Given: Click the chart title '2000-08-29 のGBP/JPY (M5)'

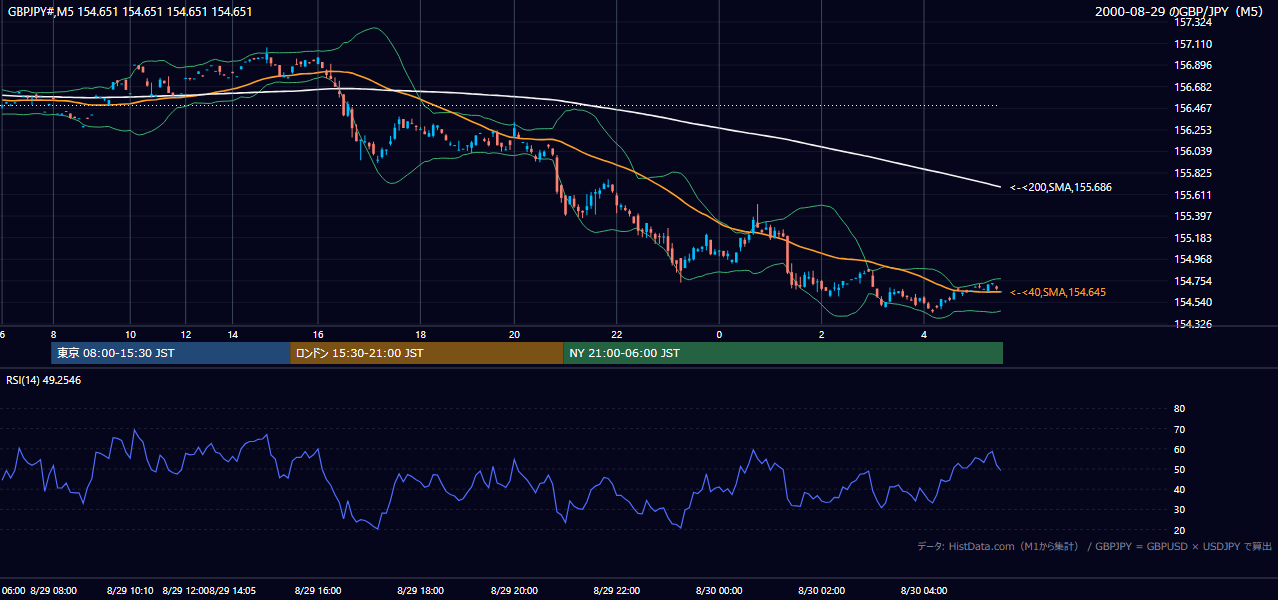Looking at the screenshot, I should [x=1181, y=12].
